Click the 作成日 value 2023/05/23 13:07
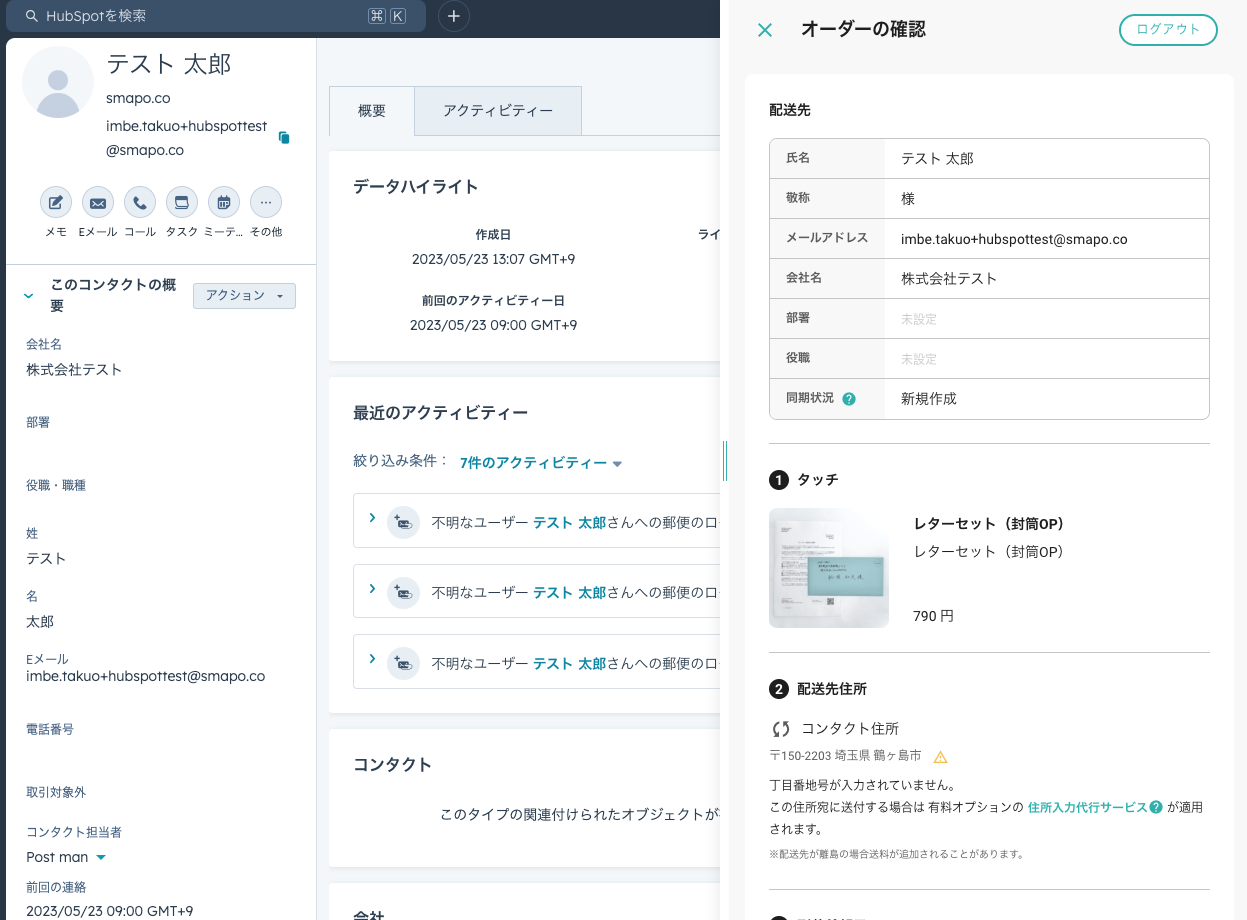 493,259
